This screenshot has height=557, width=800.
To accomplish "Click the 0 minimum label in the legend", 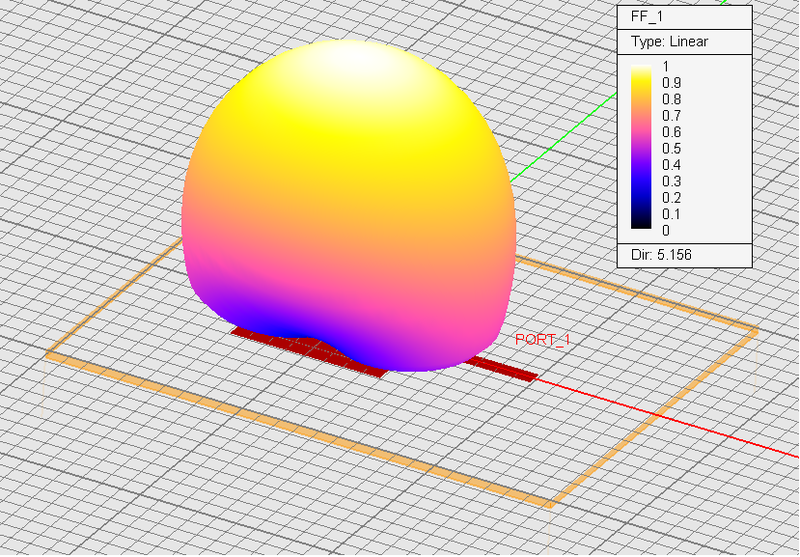I will (x=666, y=230).
